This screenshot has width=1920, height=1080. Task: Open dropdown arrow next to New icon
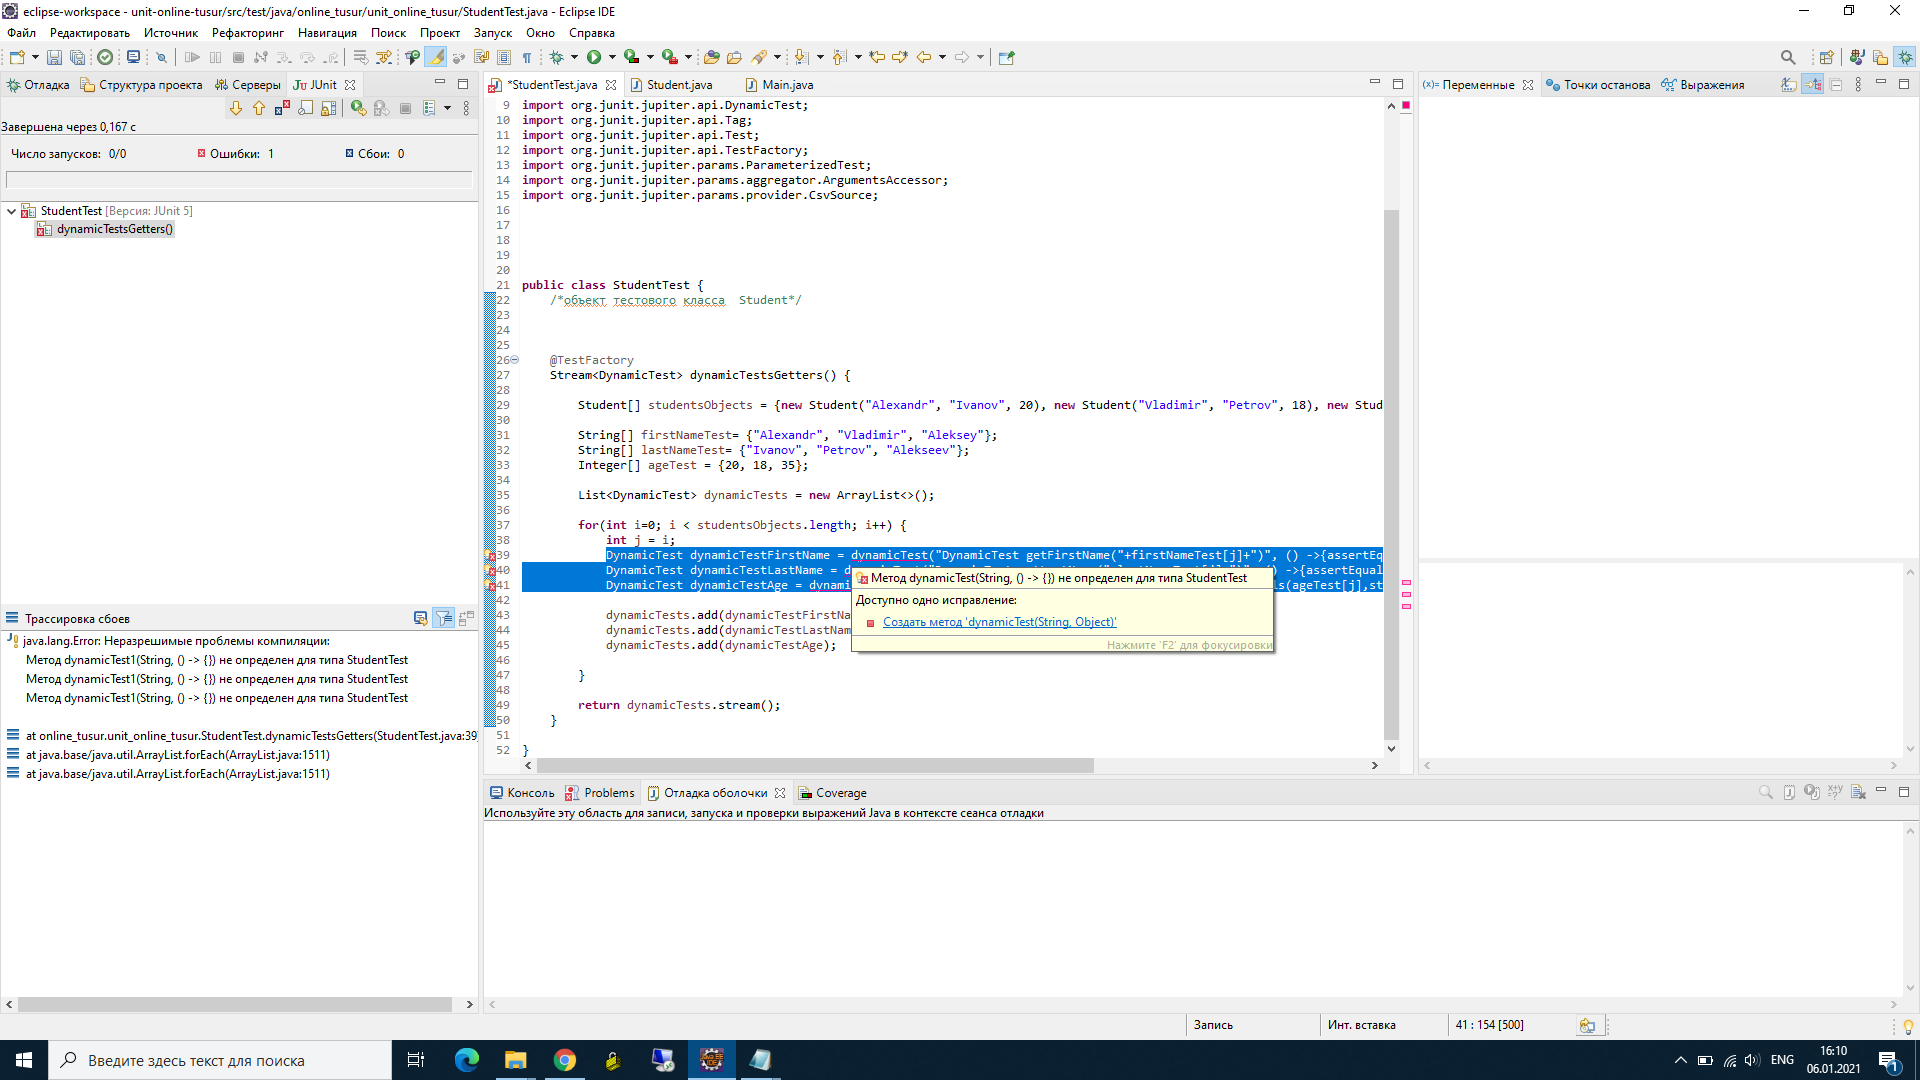pyautogui.click(x=35, y=57)
